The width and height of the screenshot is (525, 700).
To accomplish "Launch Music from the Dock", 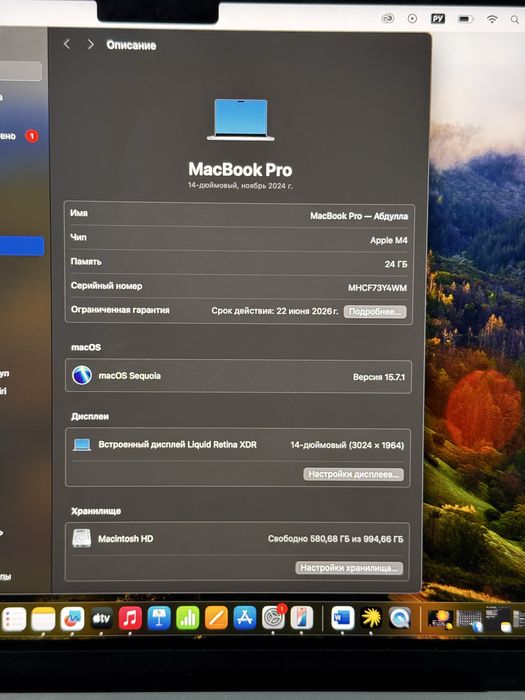I will click(x=130, y=618).
